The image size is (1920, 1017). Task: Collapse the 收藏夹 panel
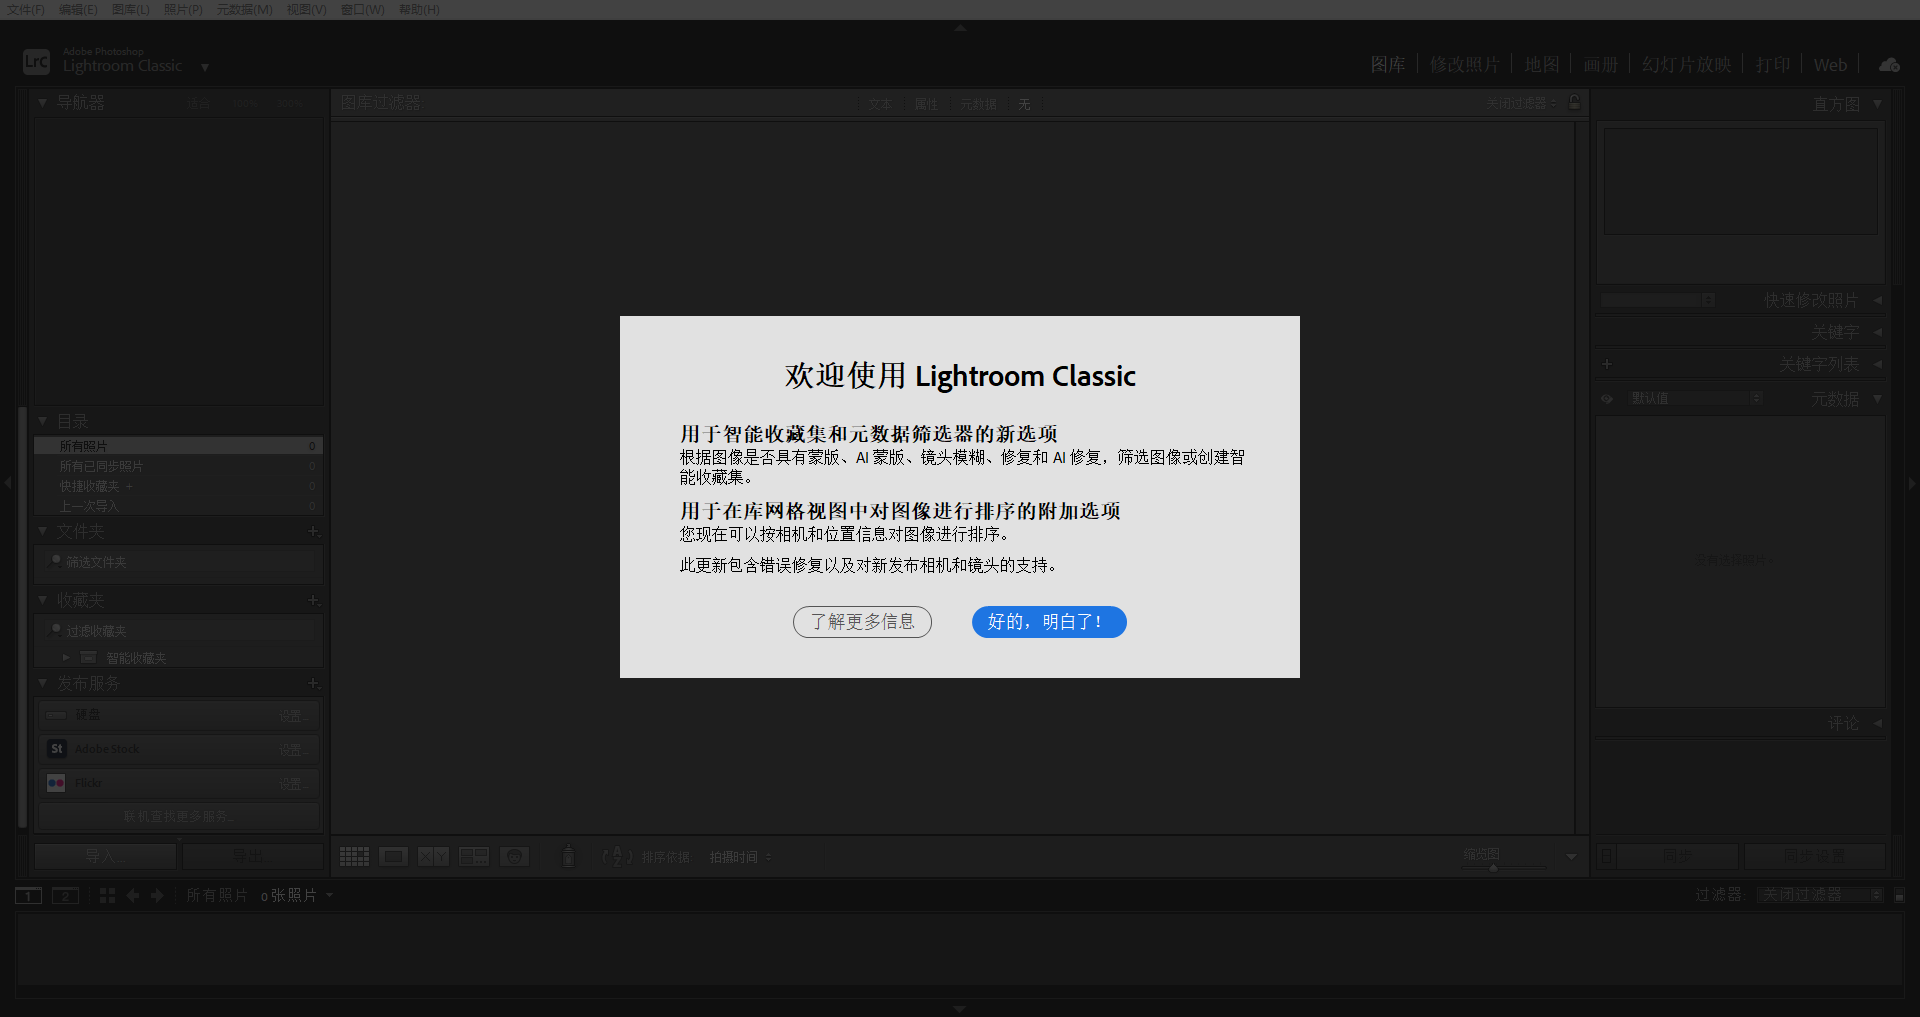pos(43,600)
